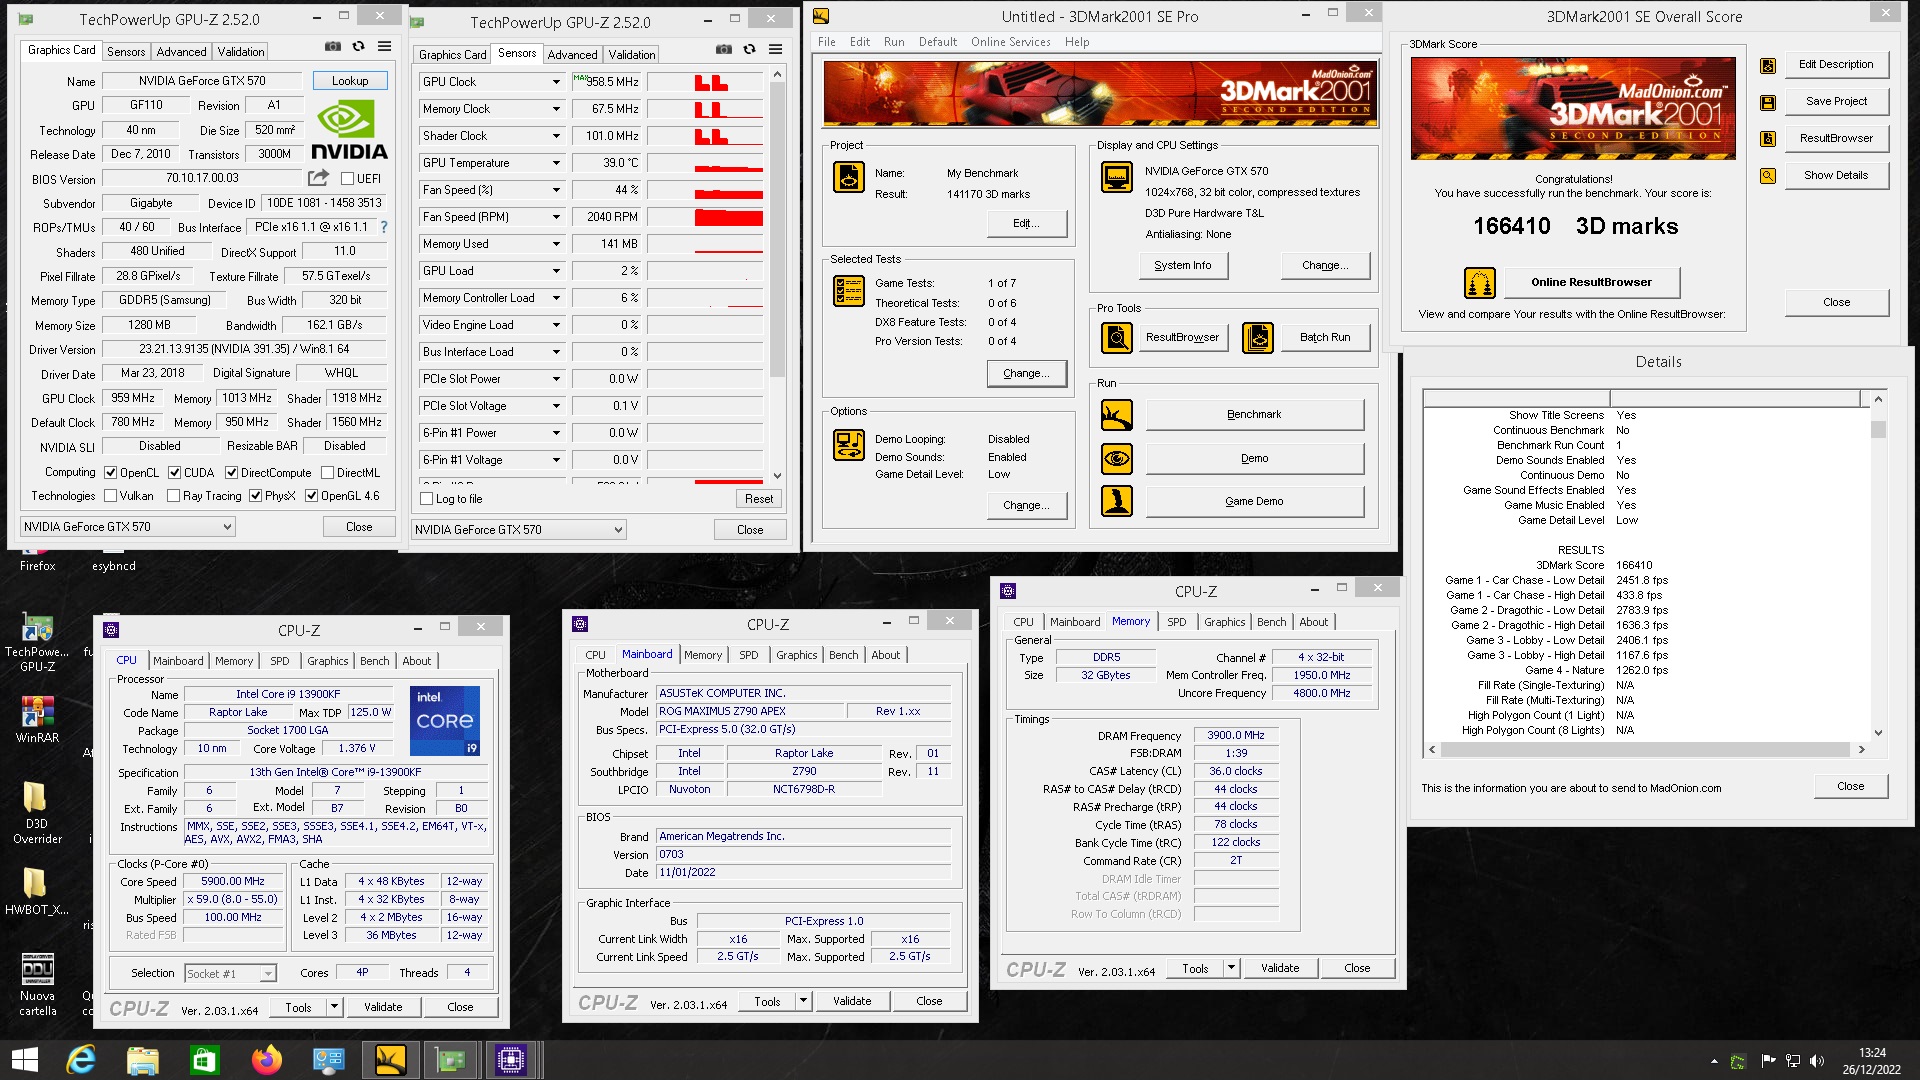Click the Online ResultBrowser button
This screenshot has height=1080, width=1920.
click(x=1591, y=282)
